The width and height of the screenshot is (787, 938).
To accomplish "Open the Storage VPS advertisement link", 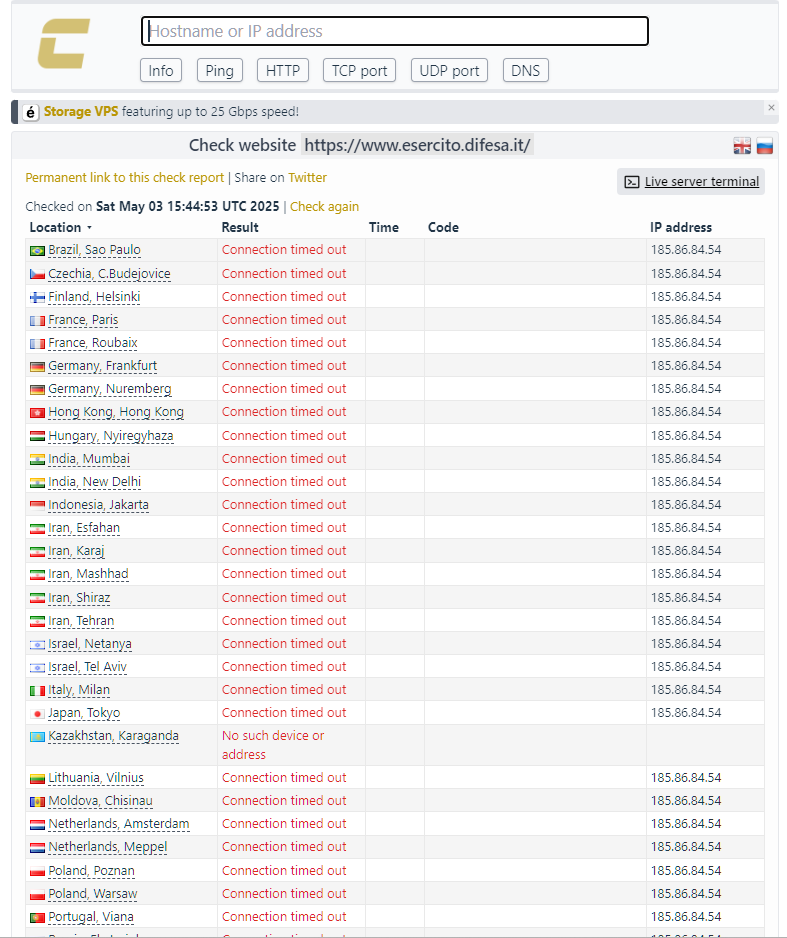I will point(80,112).
